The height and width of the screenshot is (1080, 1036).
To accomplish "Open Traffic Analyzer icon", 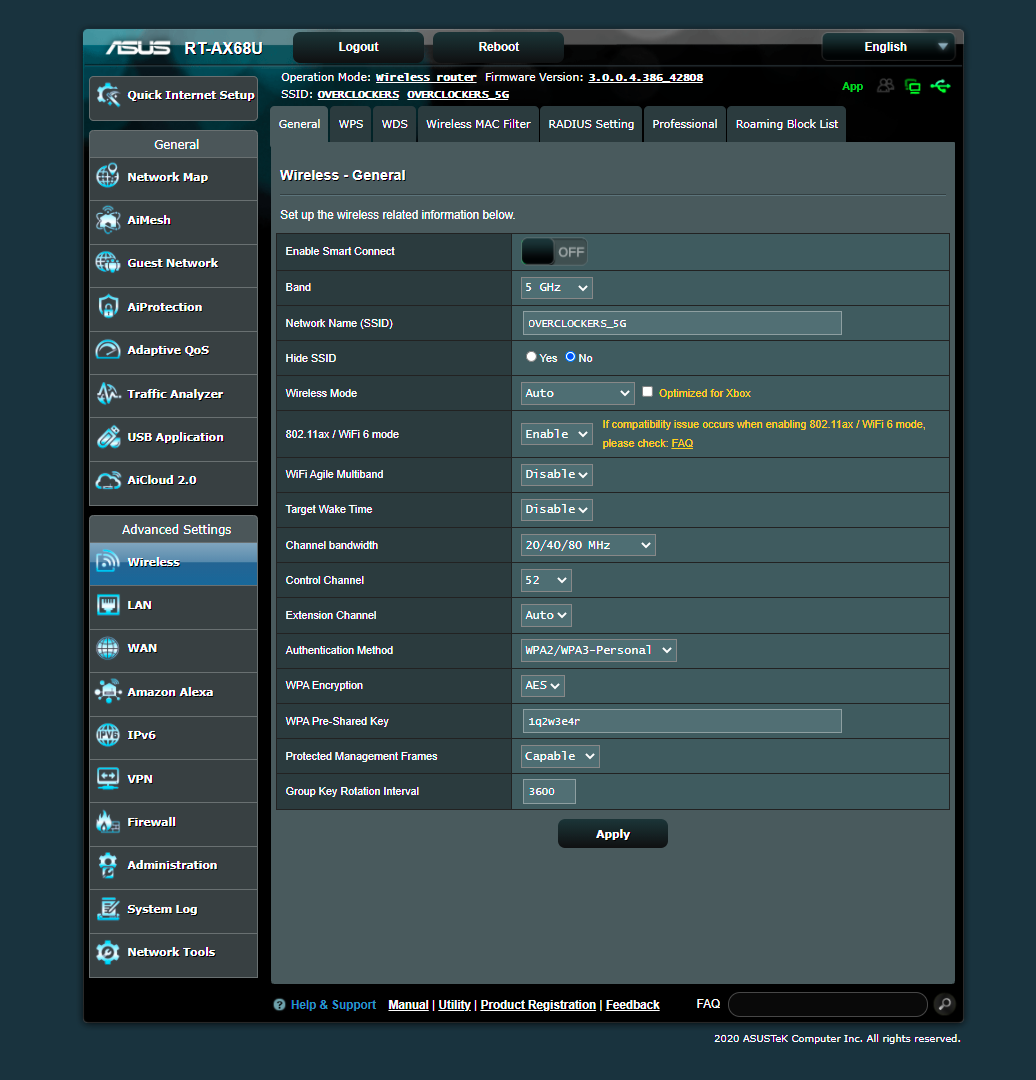I will (108, 393).
